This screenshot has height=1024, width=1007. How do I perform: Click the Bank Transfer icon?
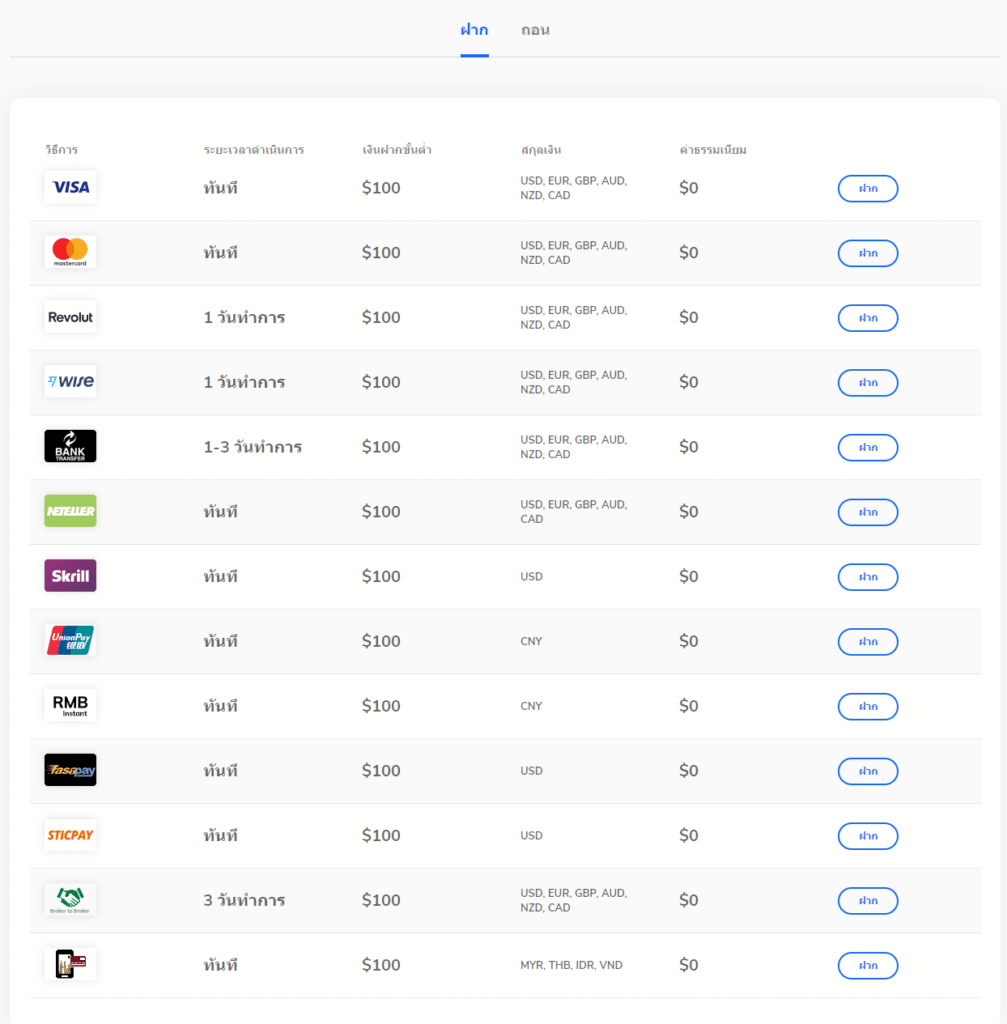coord(70,446)
